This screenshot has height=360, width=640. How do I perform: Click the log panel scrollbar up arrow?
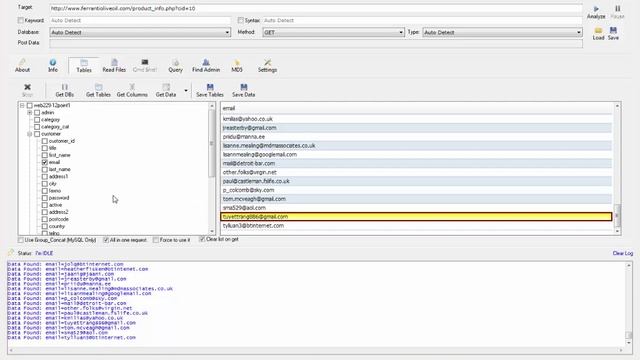[629, 265]
